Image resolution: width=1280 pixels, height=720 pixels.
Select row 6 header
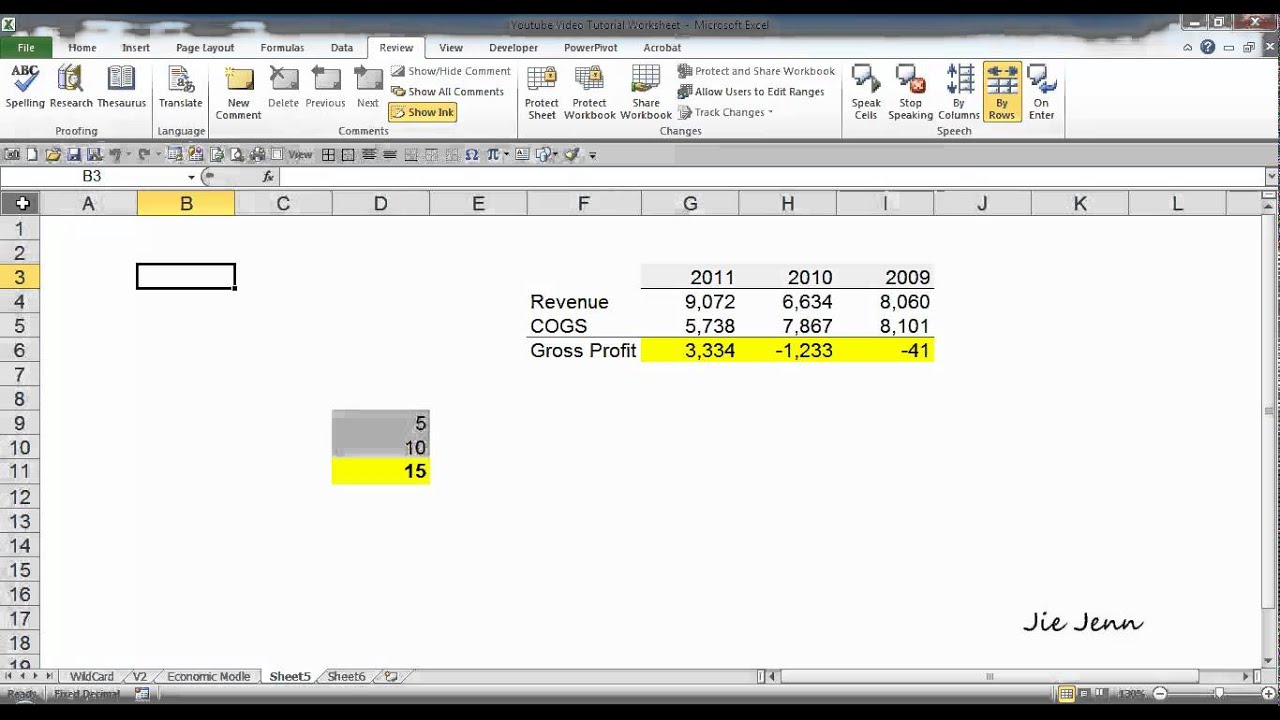[20, 350]
